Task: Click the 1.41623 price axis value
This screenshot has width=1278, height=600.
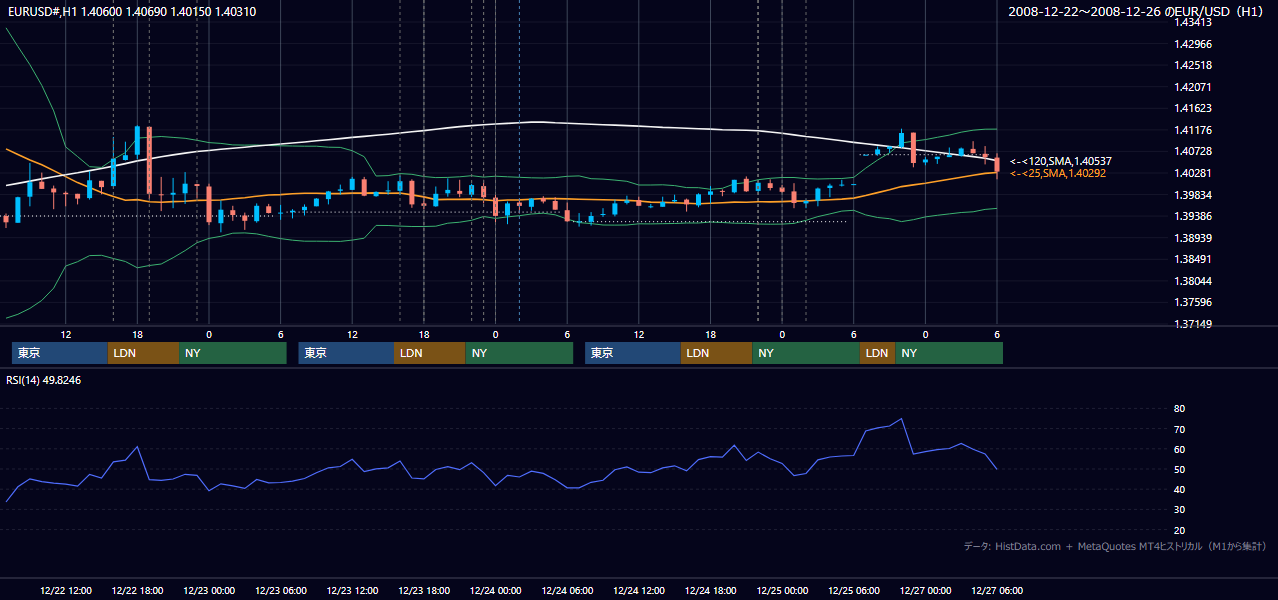Action: click(1192, 108)
